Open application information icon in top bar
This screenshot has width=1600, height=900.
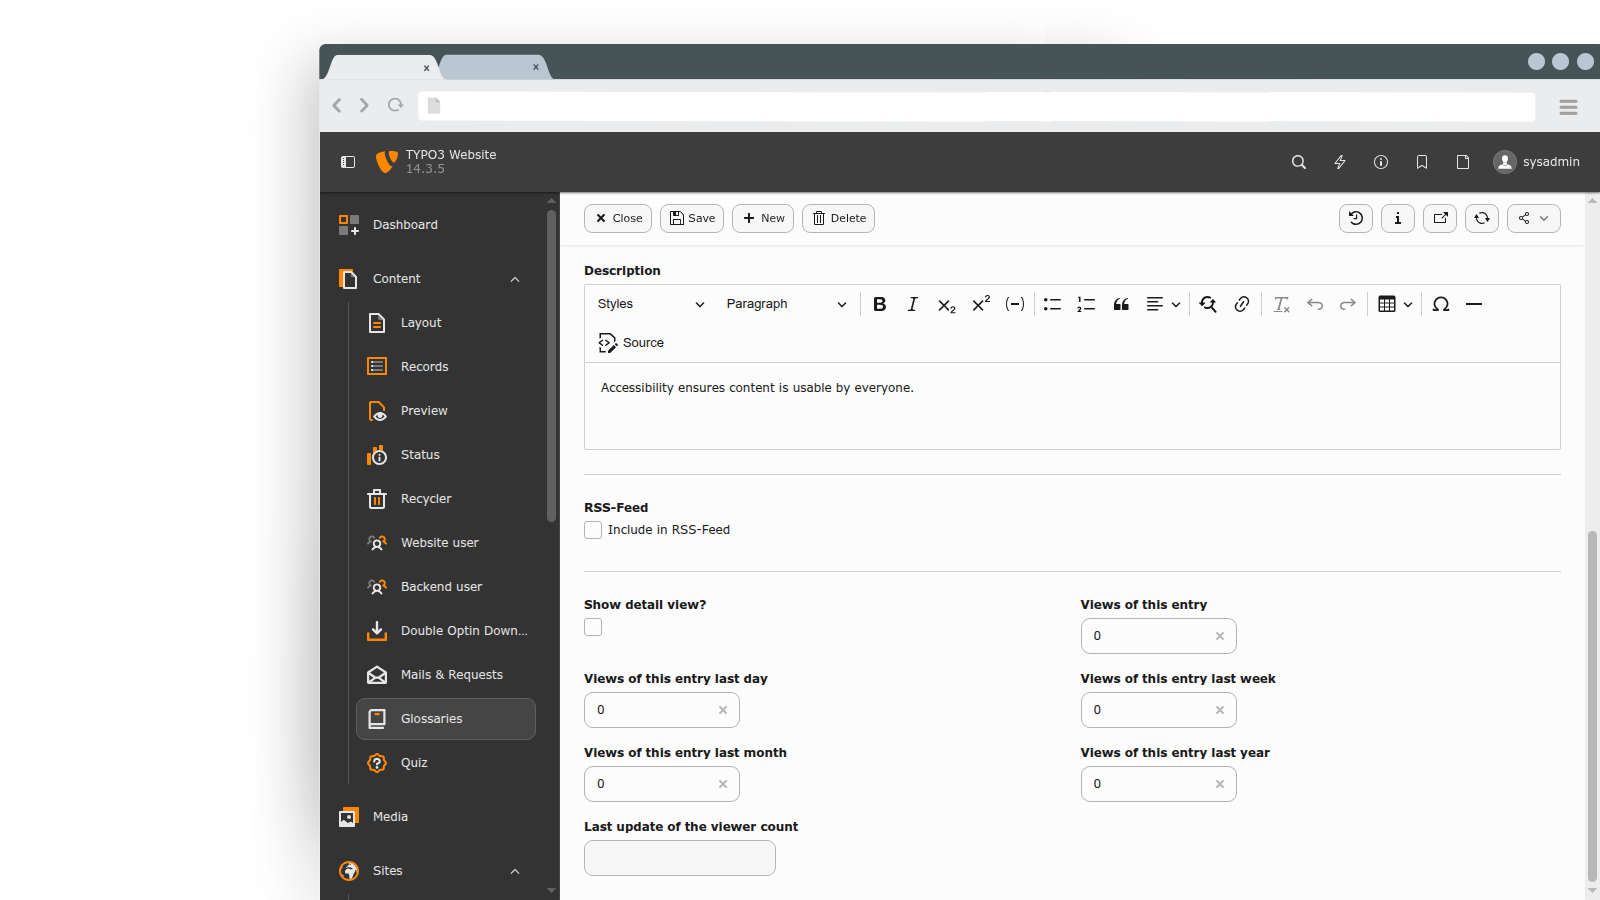pyautogui.click(x=1381, y=162)
